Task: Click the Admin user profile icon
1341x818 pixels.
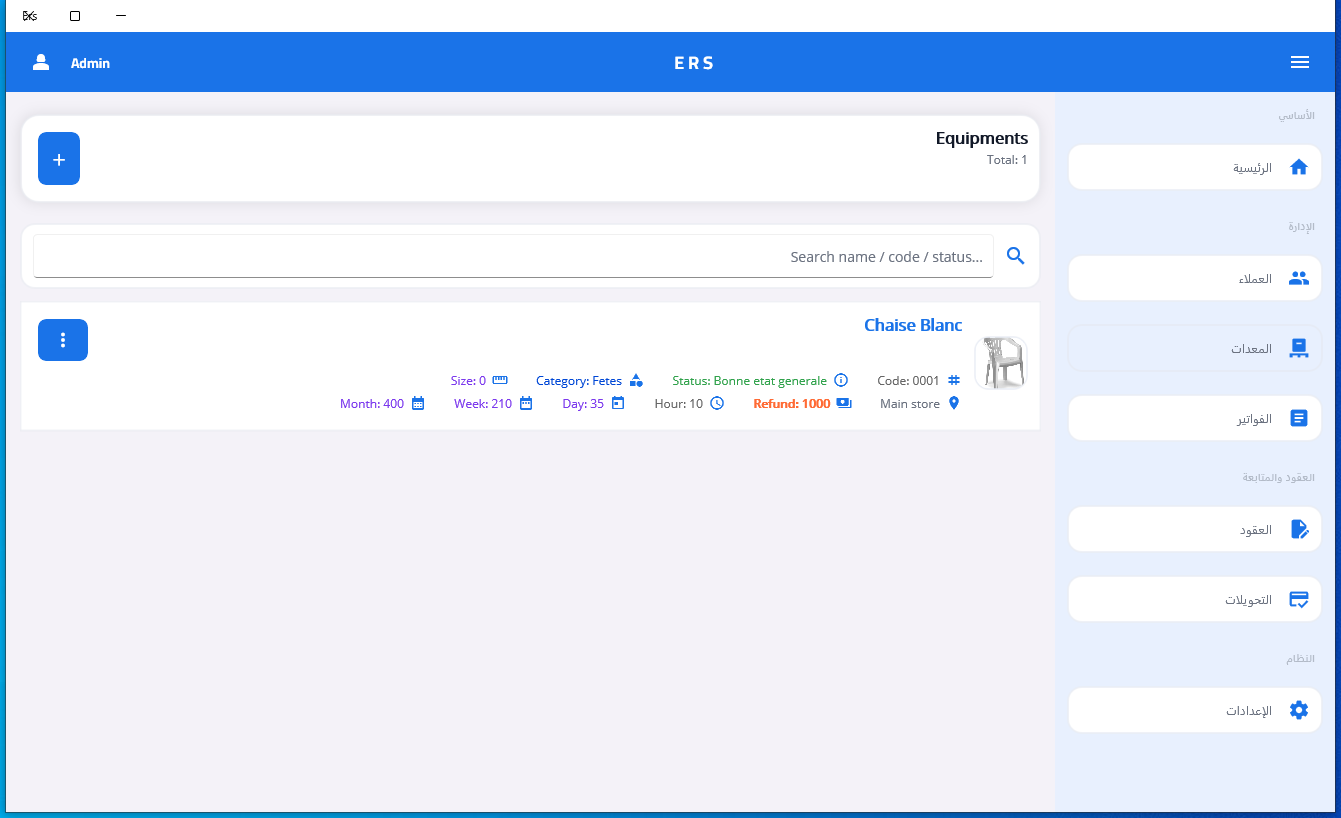Action: (x=41, y=62)
